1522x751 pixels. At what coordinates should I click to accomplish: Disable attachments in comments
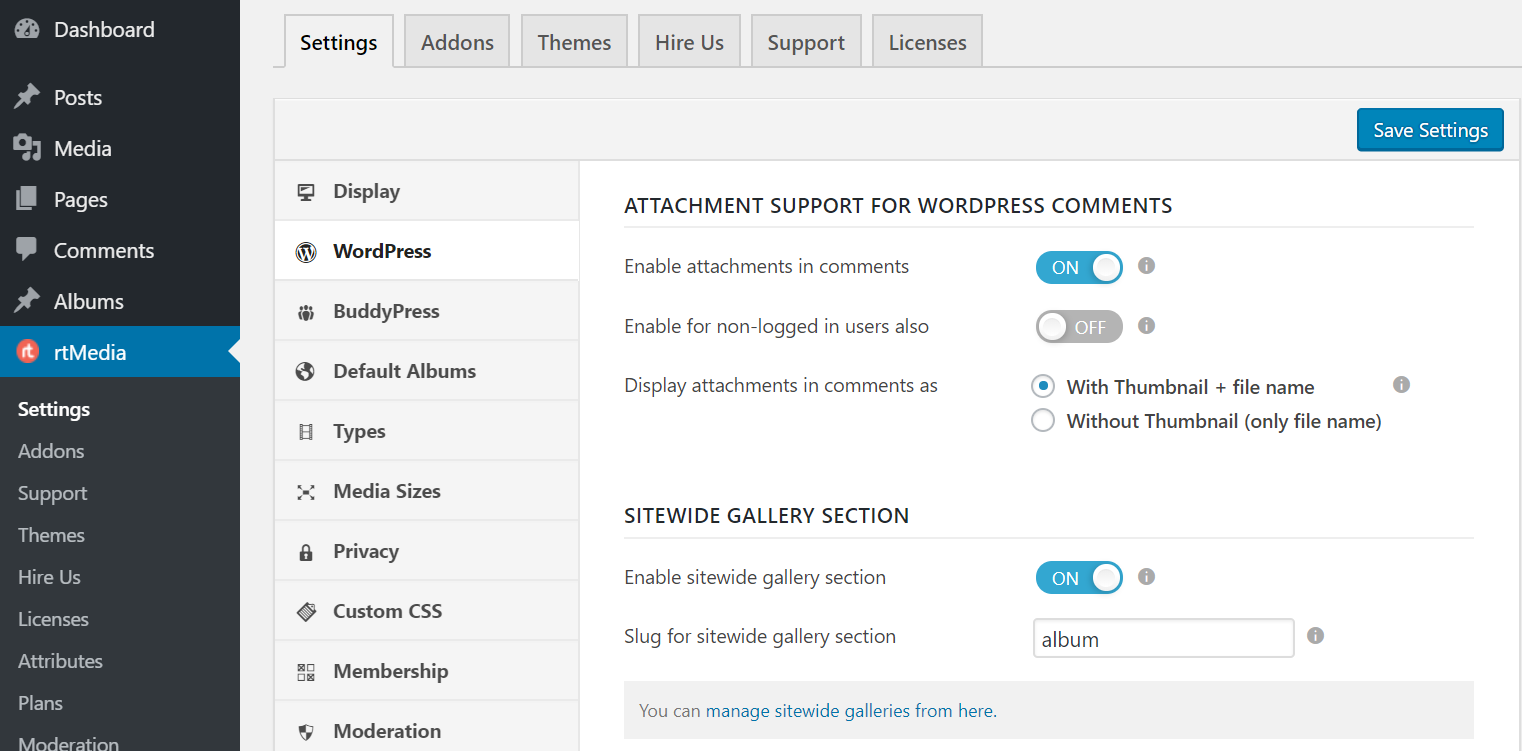pos(1079,267)
